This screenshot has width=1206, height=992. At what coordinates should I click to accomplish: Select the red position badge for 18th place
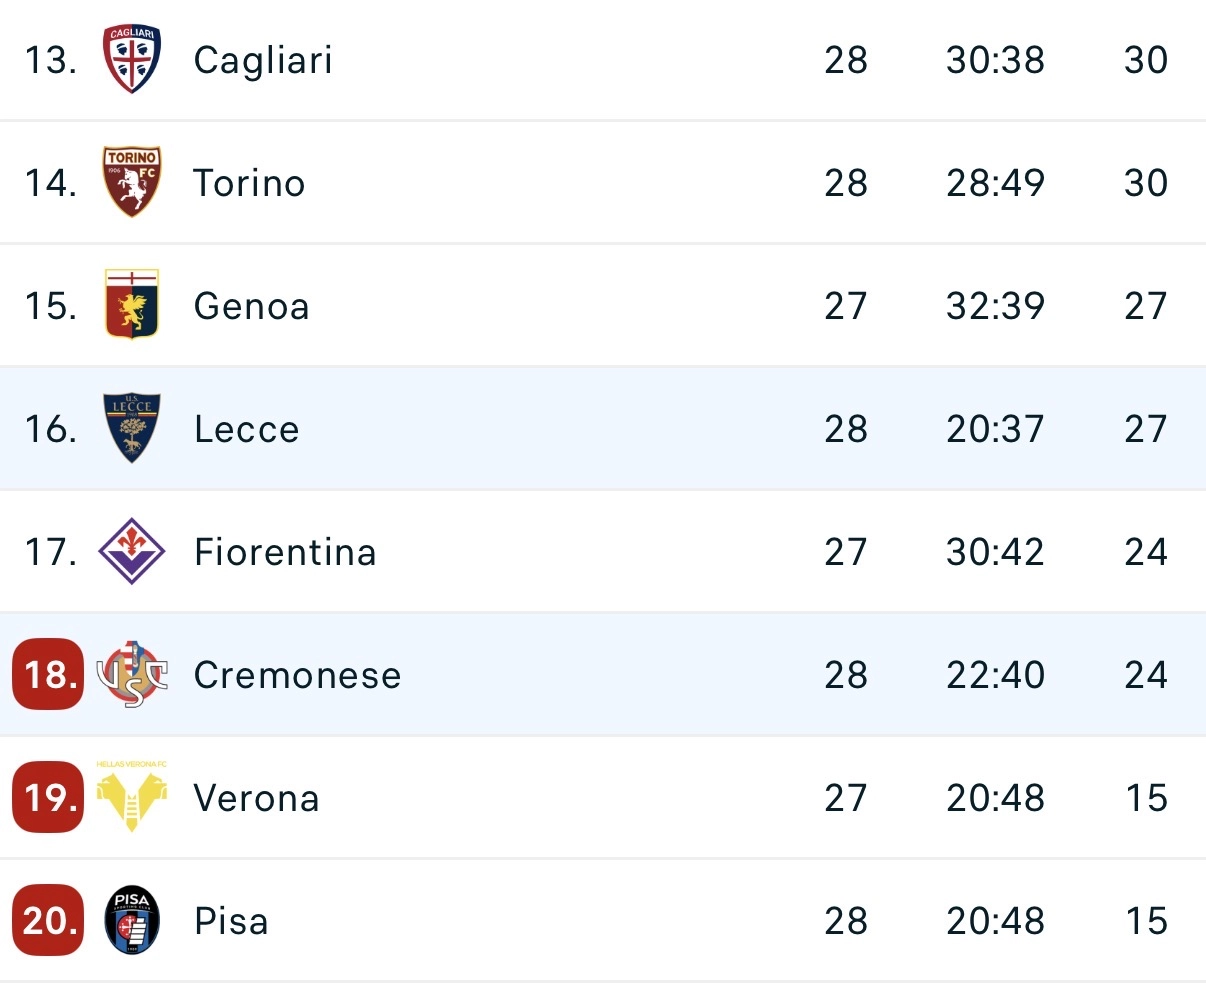(46, 675)
